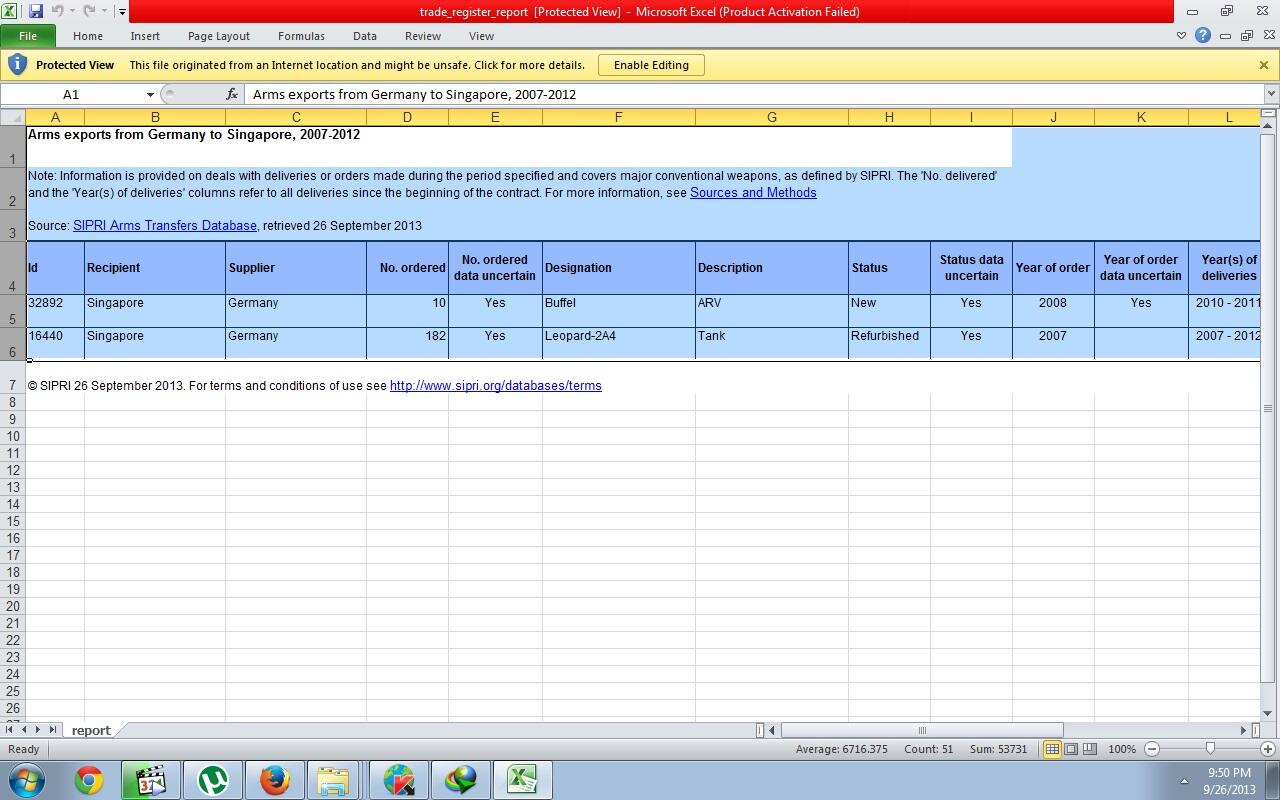Switch to Normal view in status bar
This screenshot has height=800, width=1280.
coord(1052,749)
